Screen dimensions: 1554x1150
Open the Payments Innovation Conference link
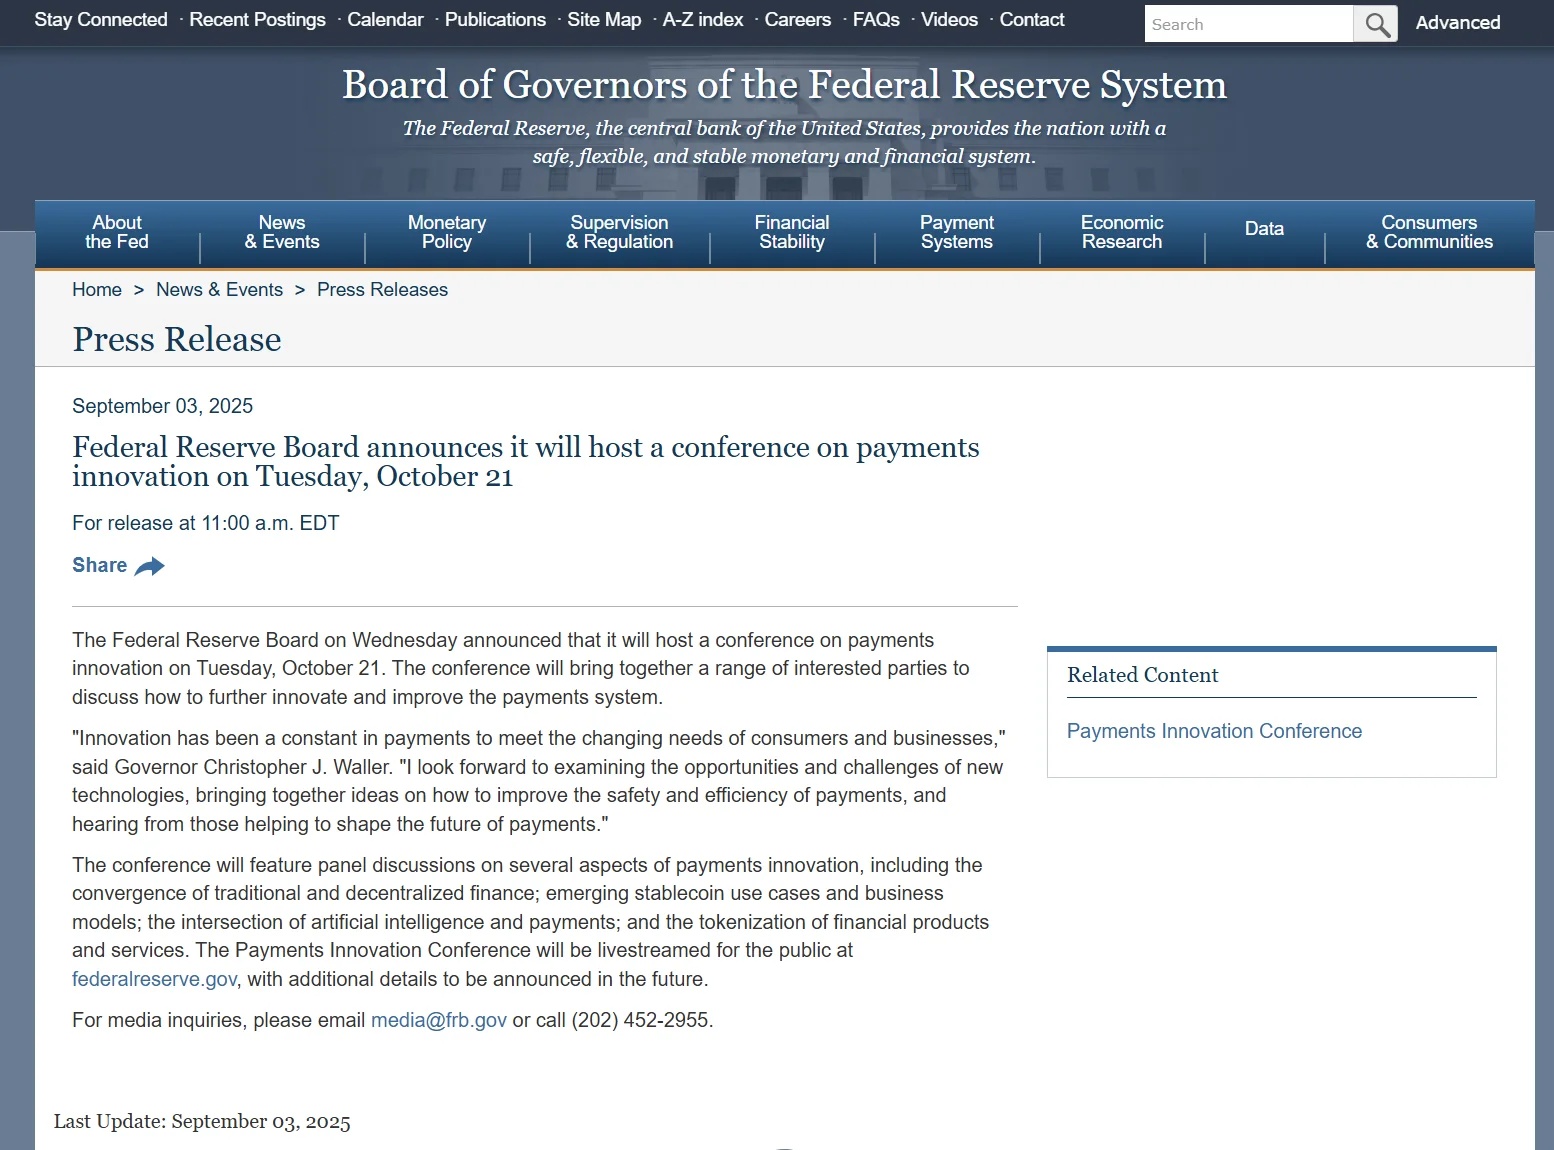pos(1214,731)
